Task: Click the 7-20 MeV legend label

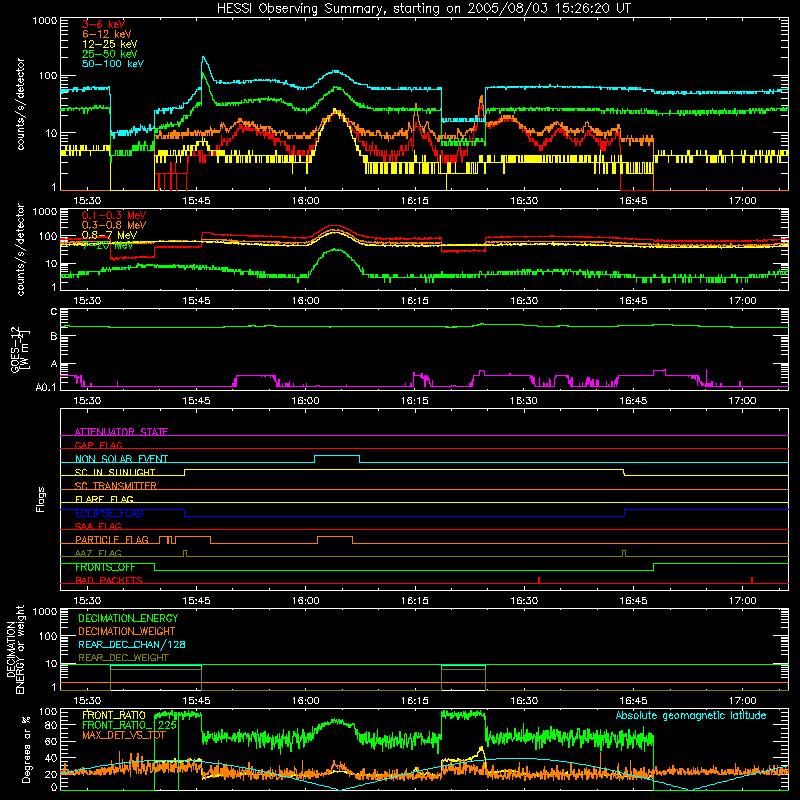Action: pyautogui.click(x=108, y=245)
